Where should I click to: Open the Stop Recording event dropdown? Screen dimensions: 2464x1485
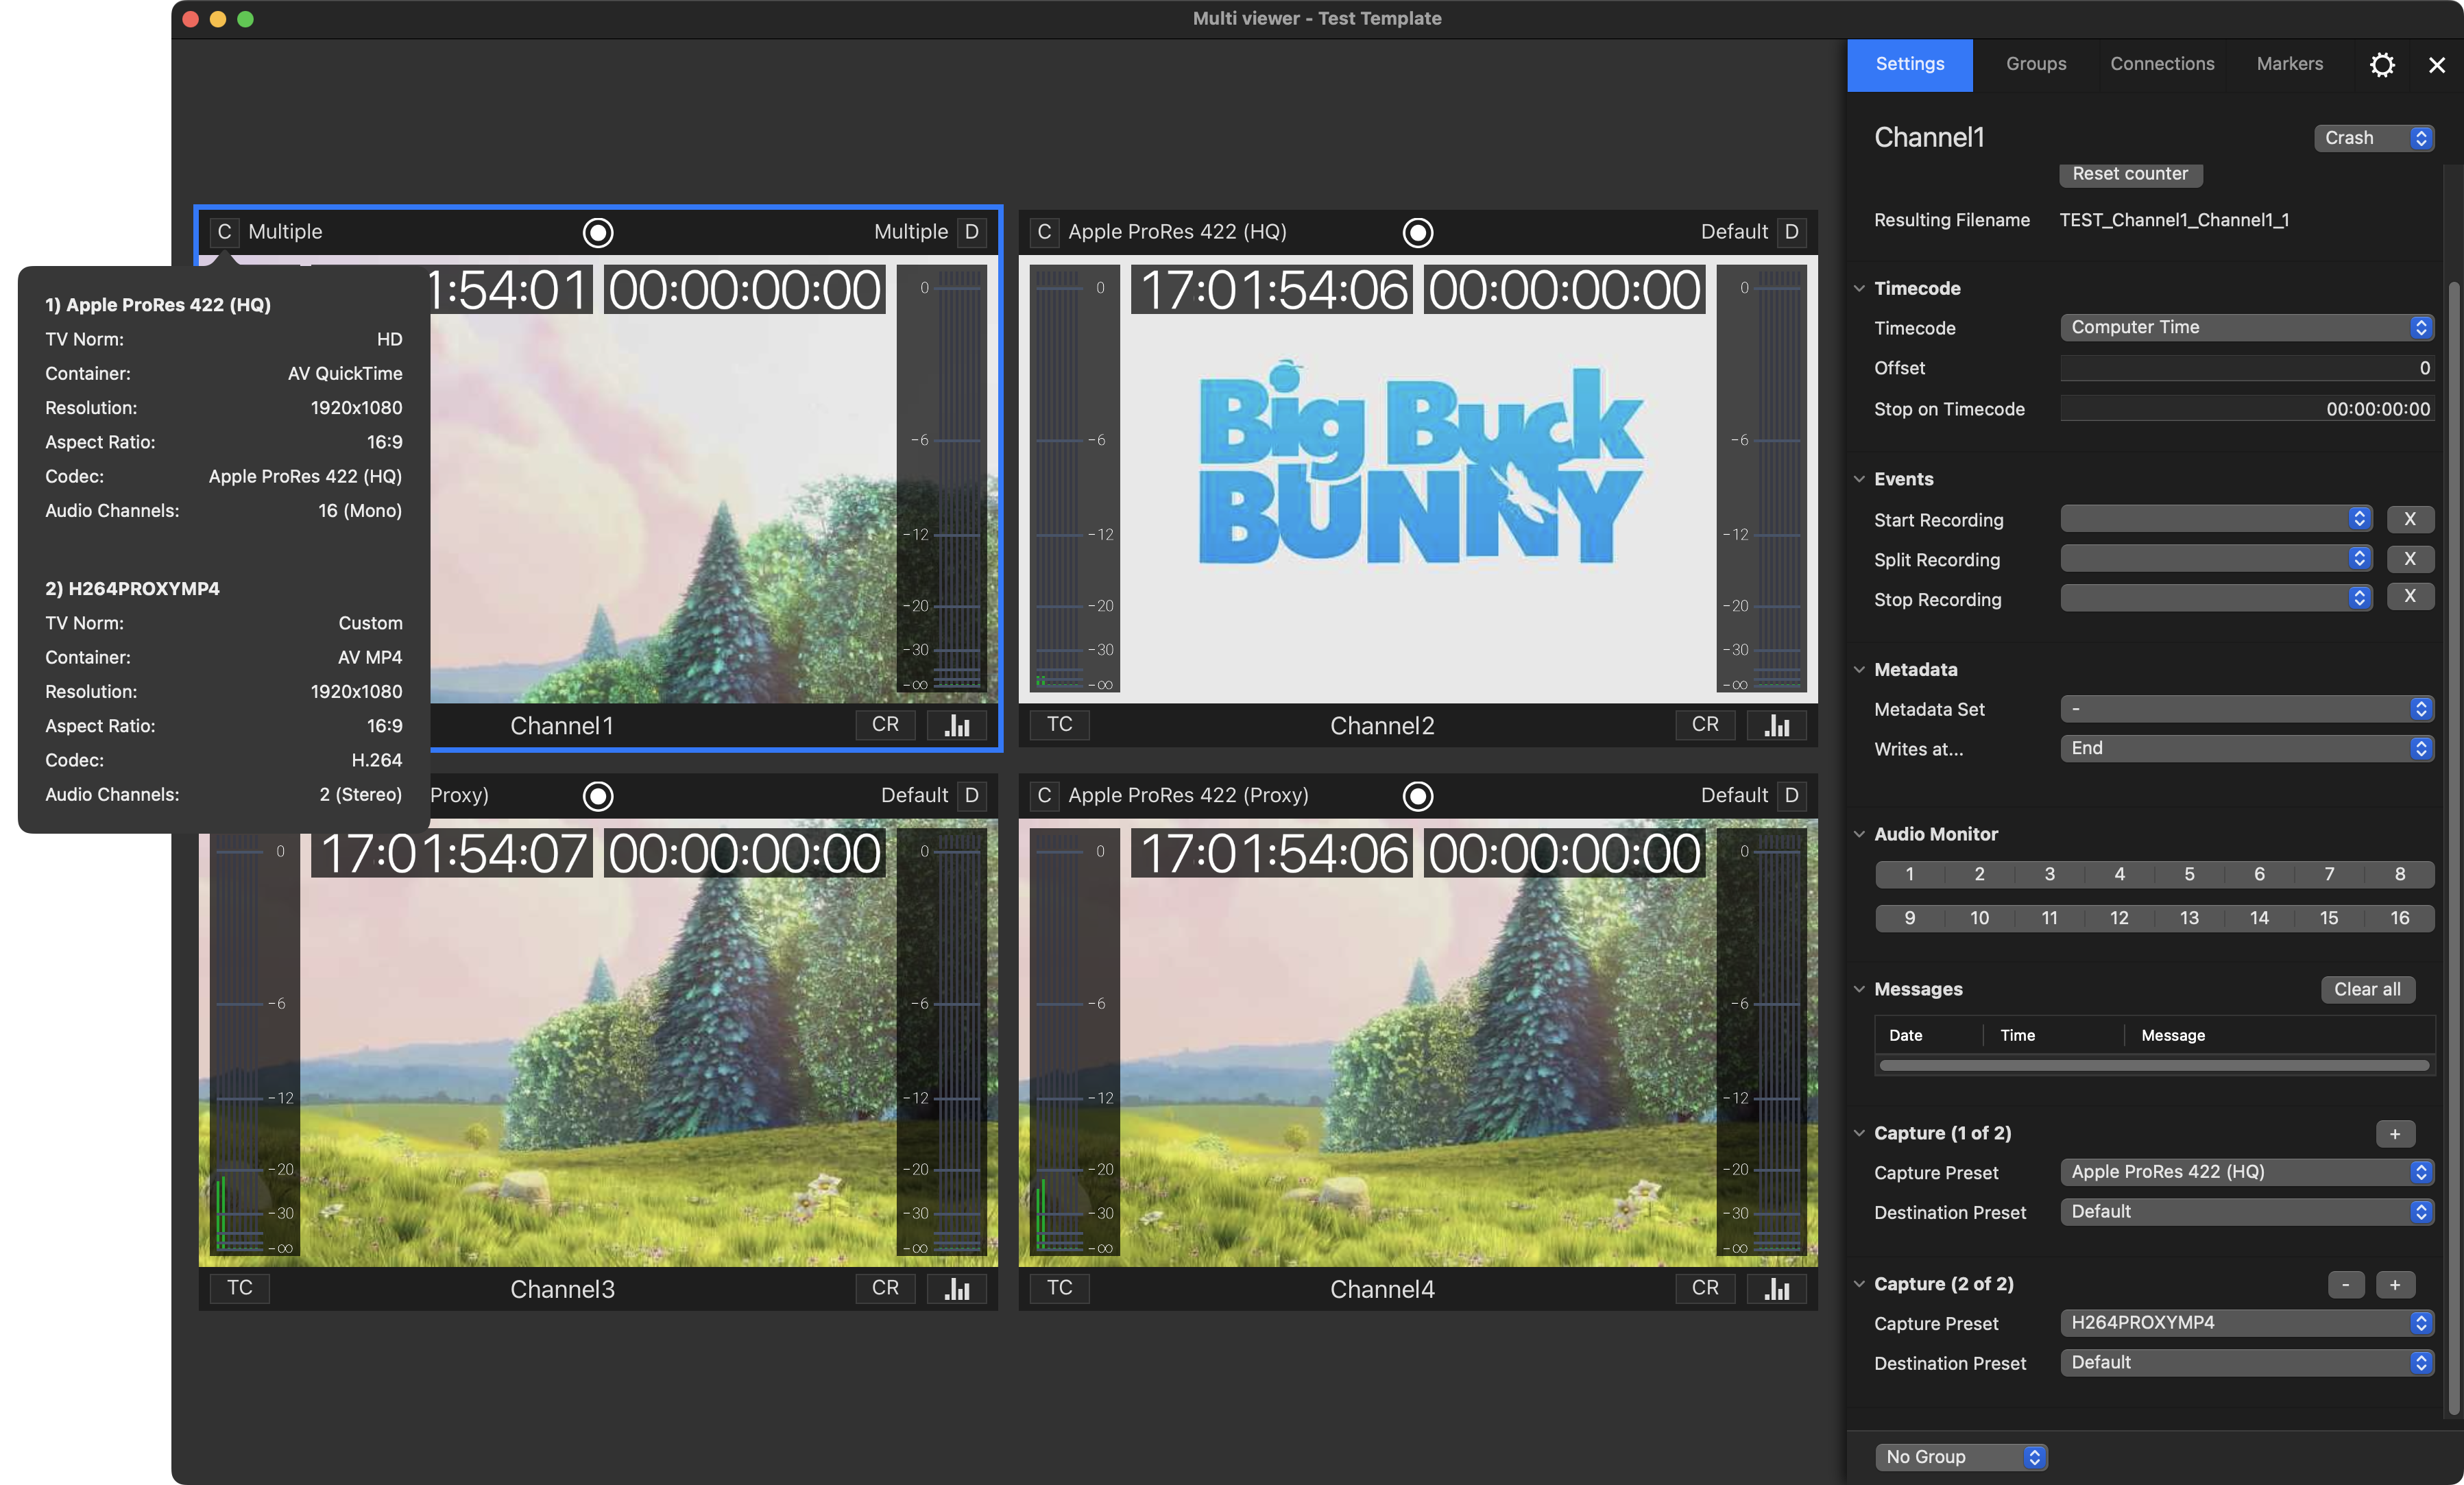click(x=2216, y=599)
